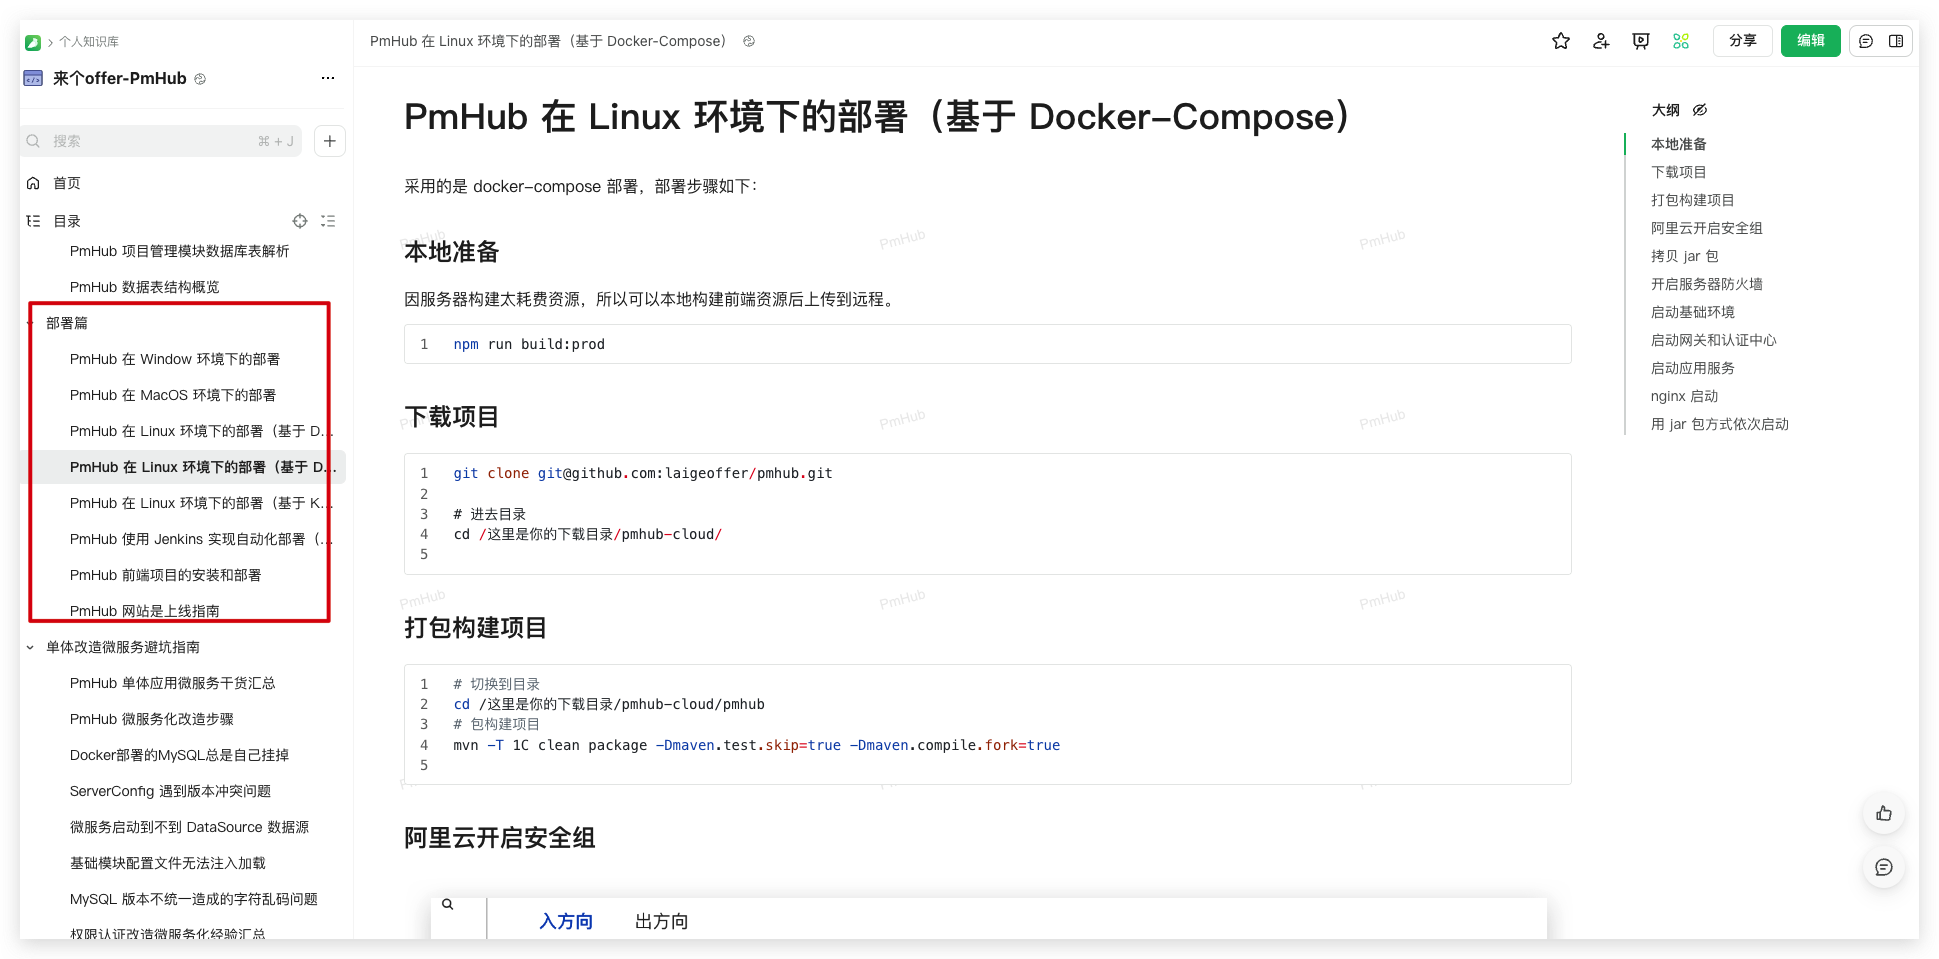Toggle expand or collapse all in 目录
1939x959 pixels.
coord(328,221)
